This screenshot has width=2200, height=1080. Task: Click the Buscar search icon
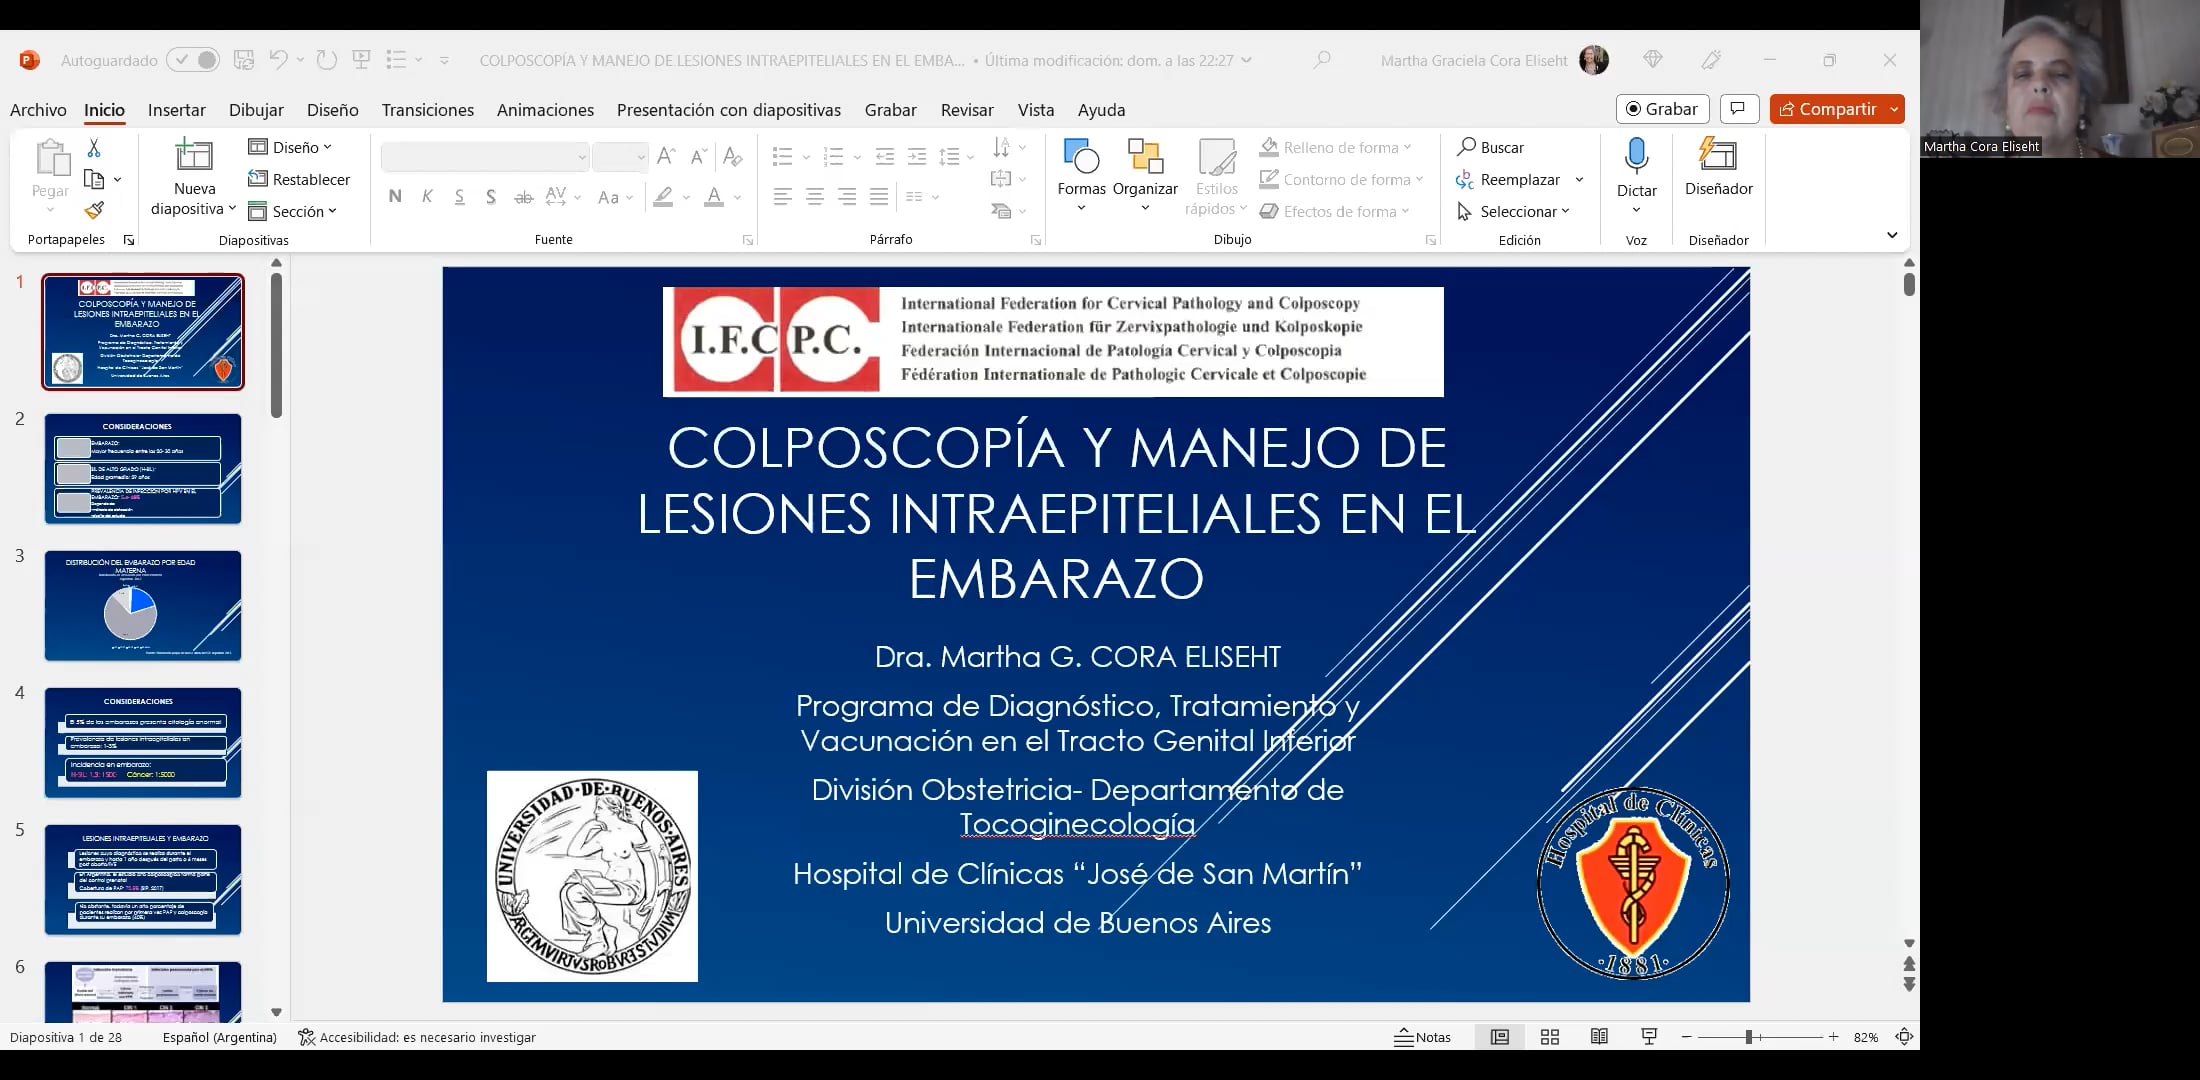click(x=1466, y=147)
